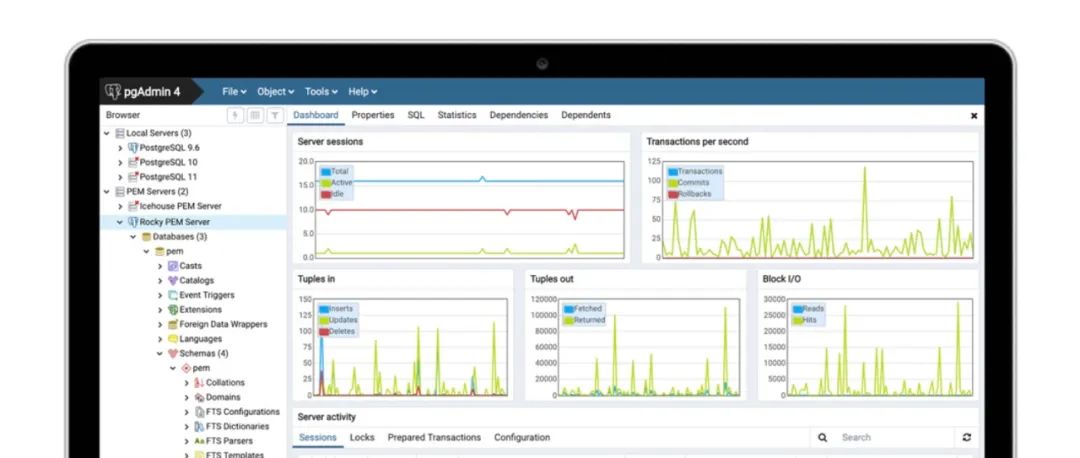Click the Filtered Rows funnel icon

coord(274,115)
